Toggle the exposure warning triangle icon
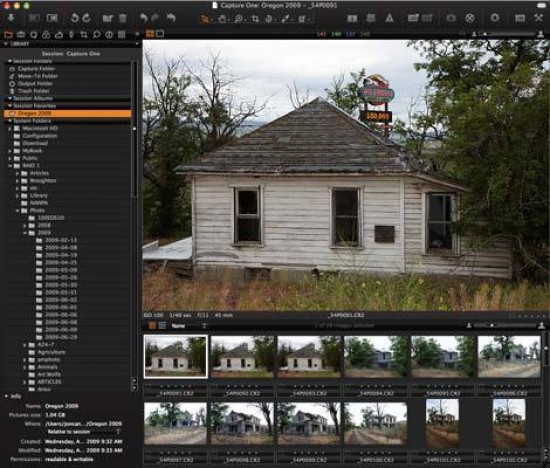550x468 pixels. coord(389,18)
